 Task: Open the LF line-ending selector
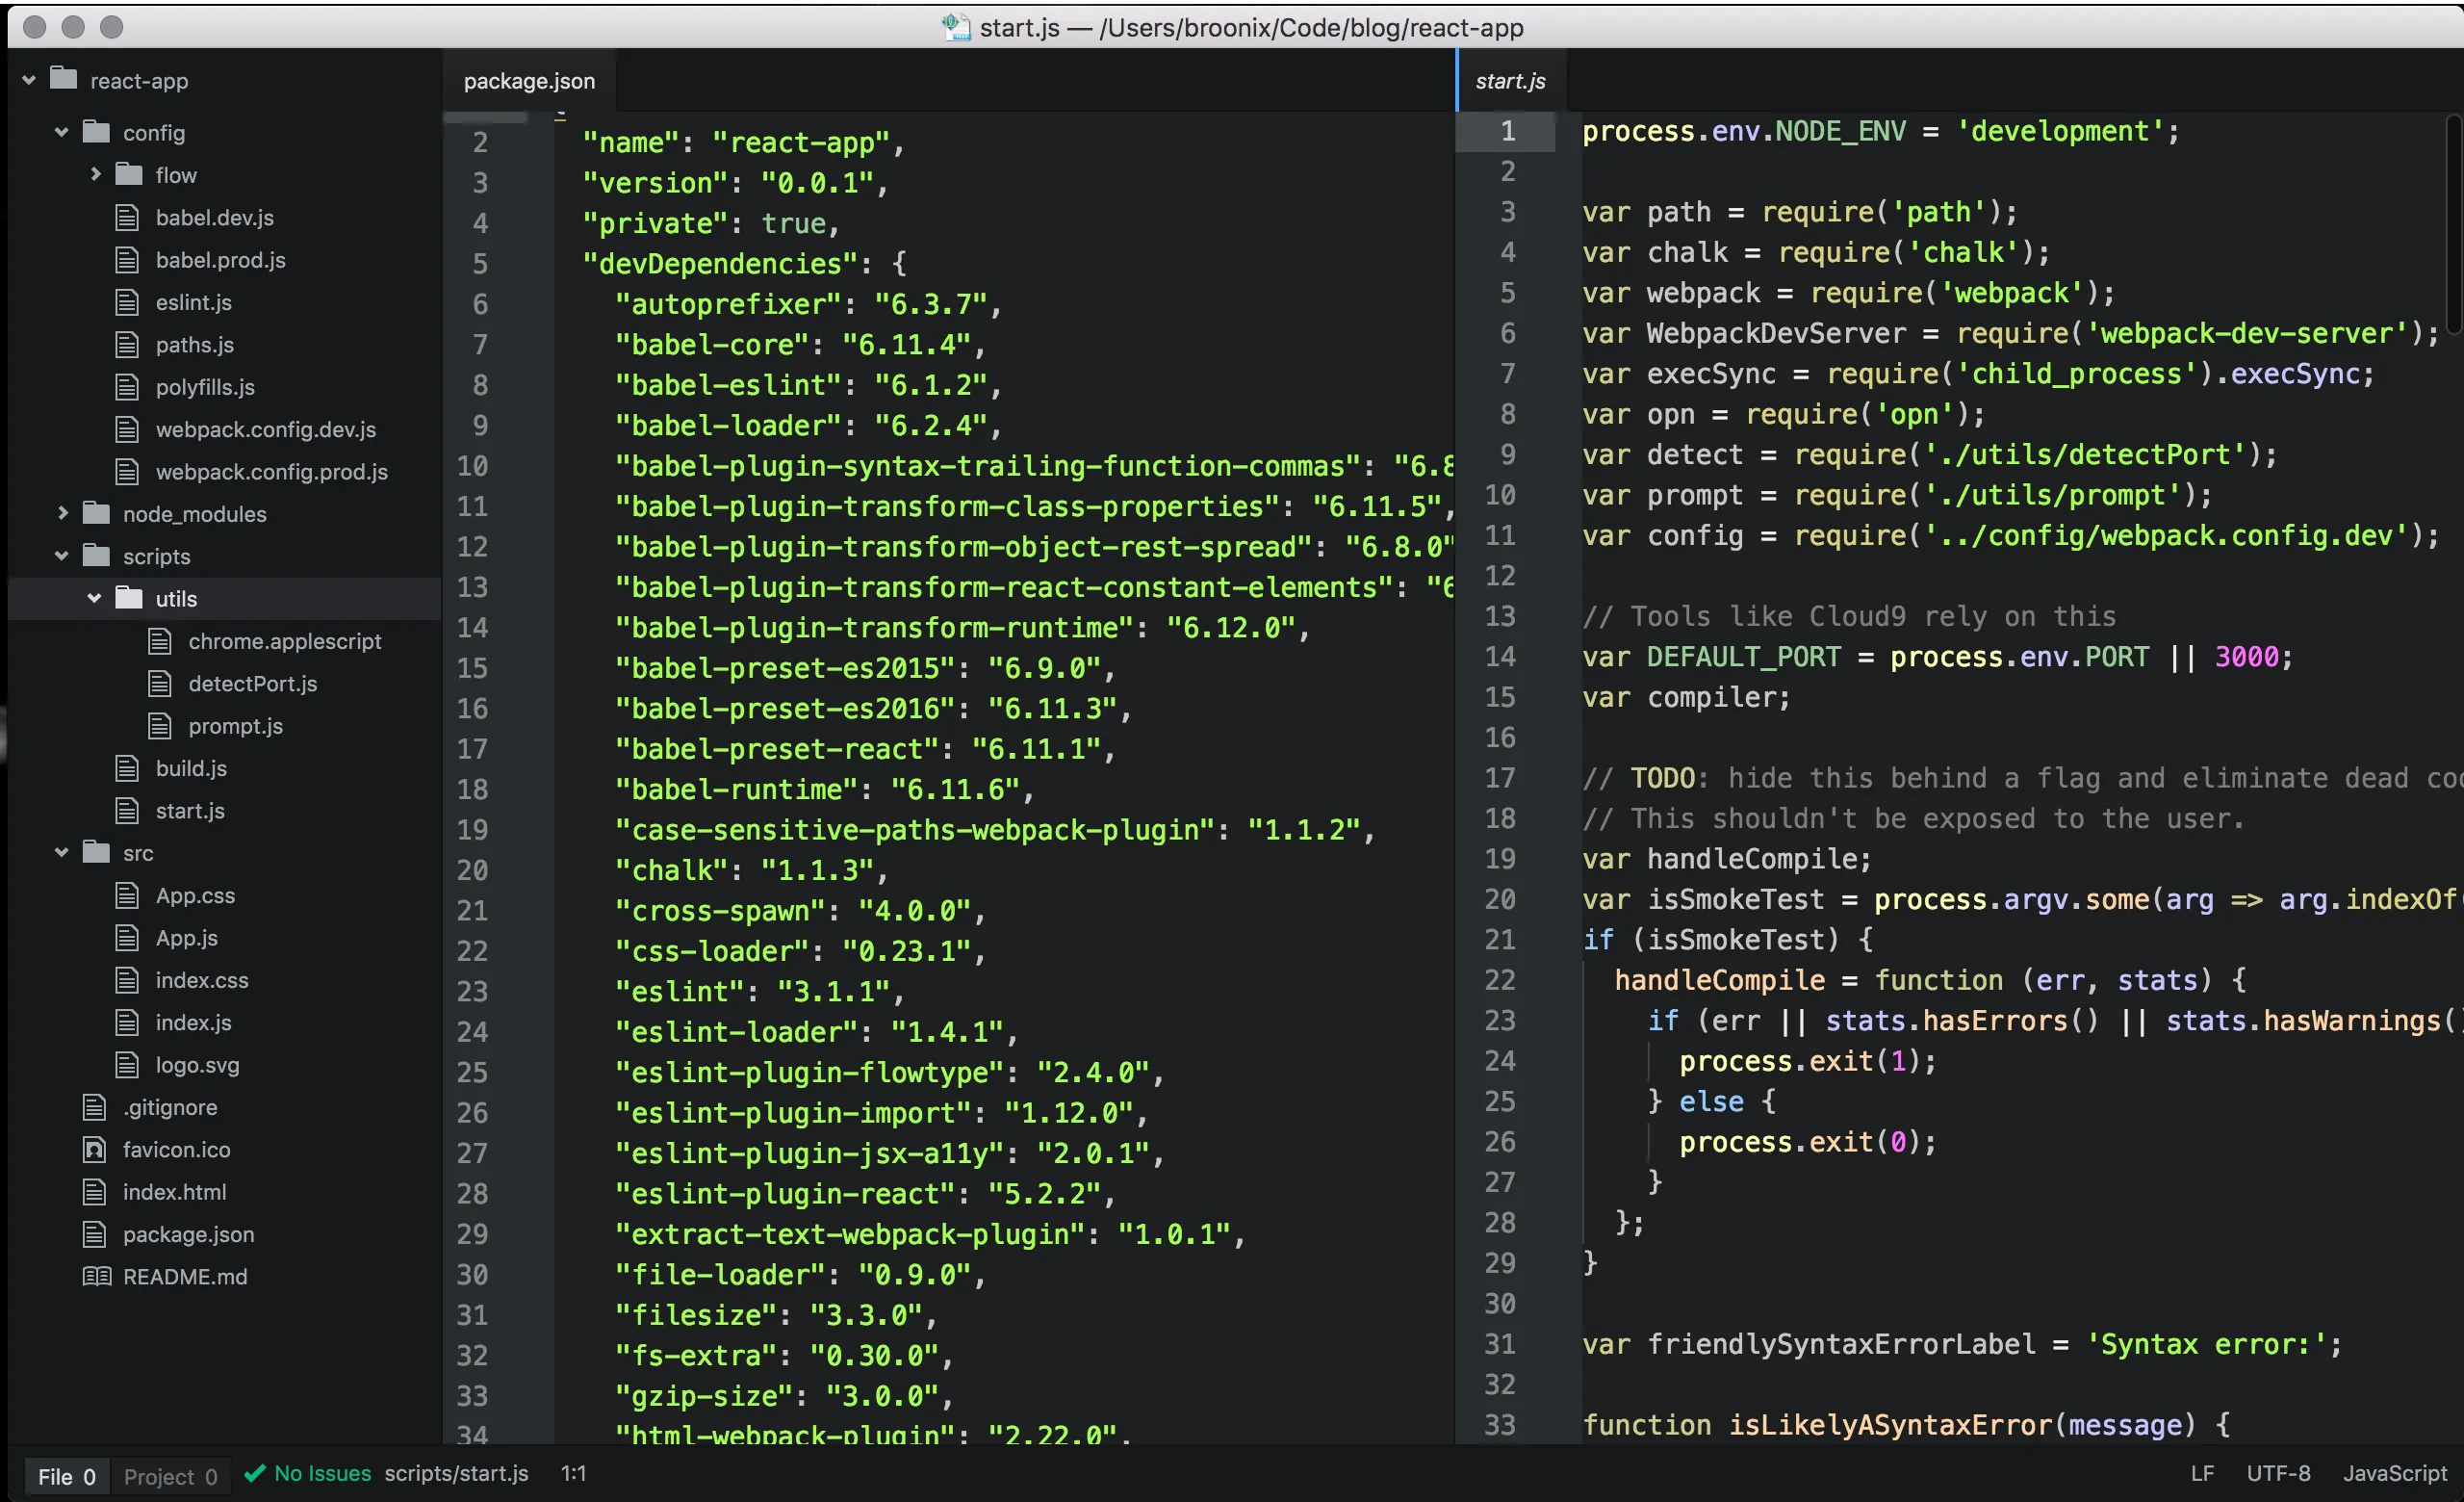point(2201,1473)
